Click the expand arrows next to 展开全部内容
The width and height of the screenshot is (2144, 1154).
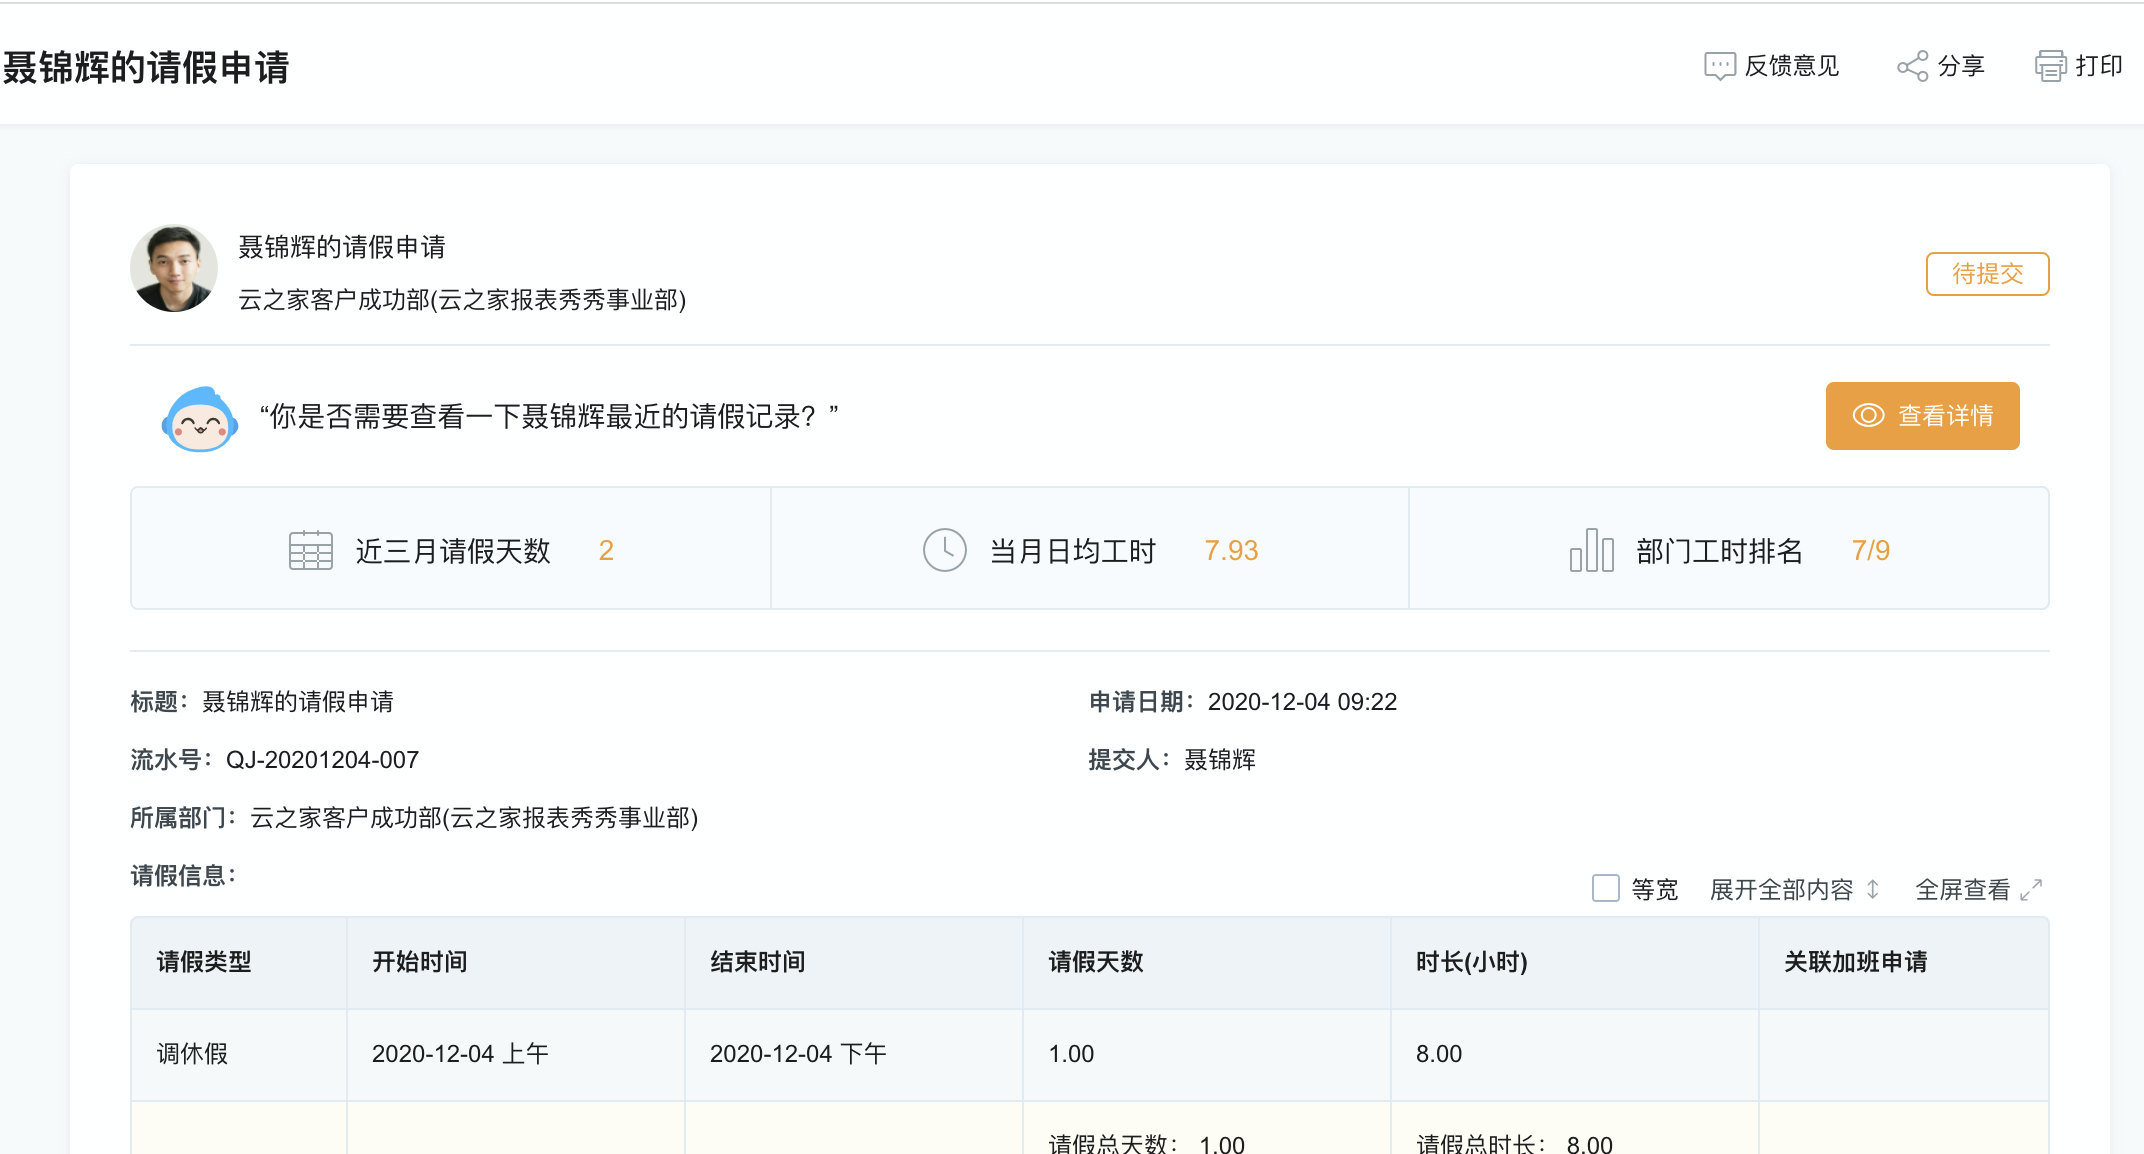point(1873,889)
